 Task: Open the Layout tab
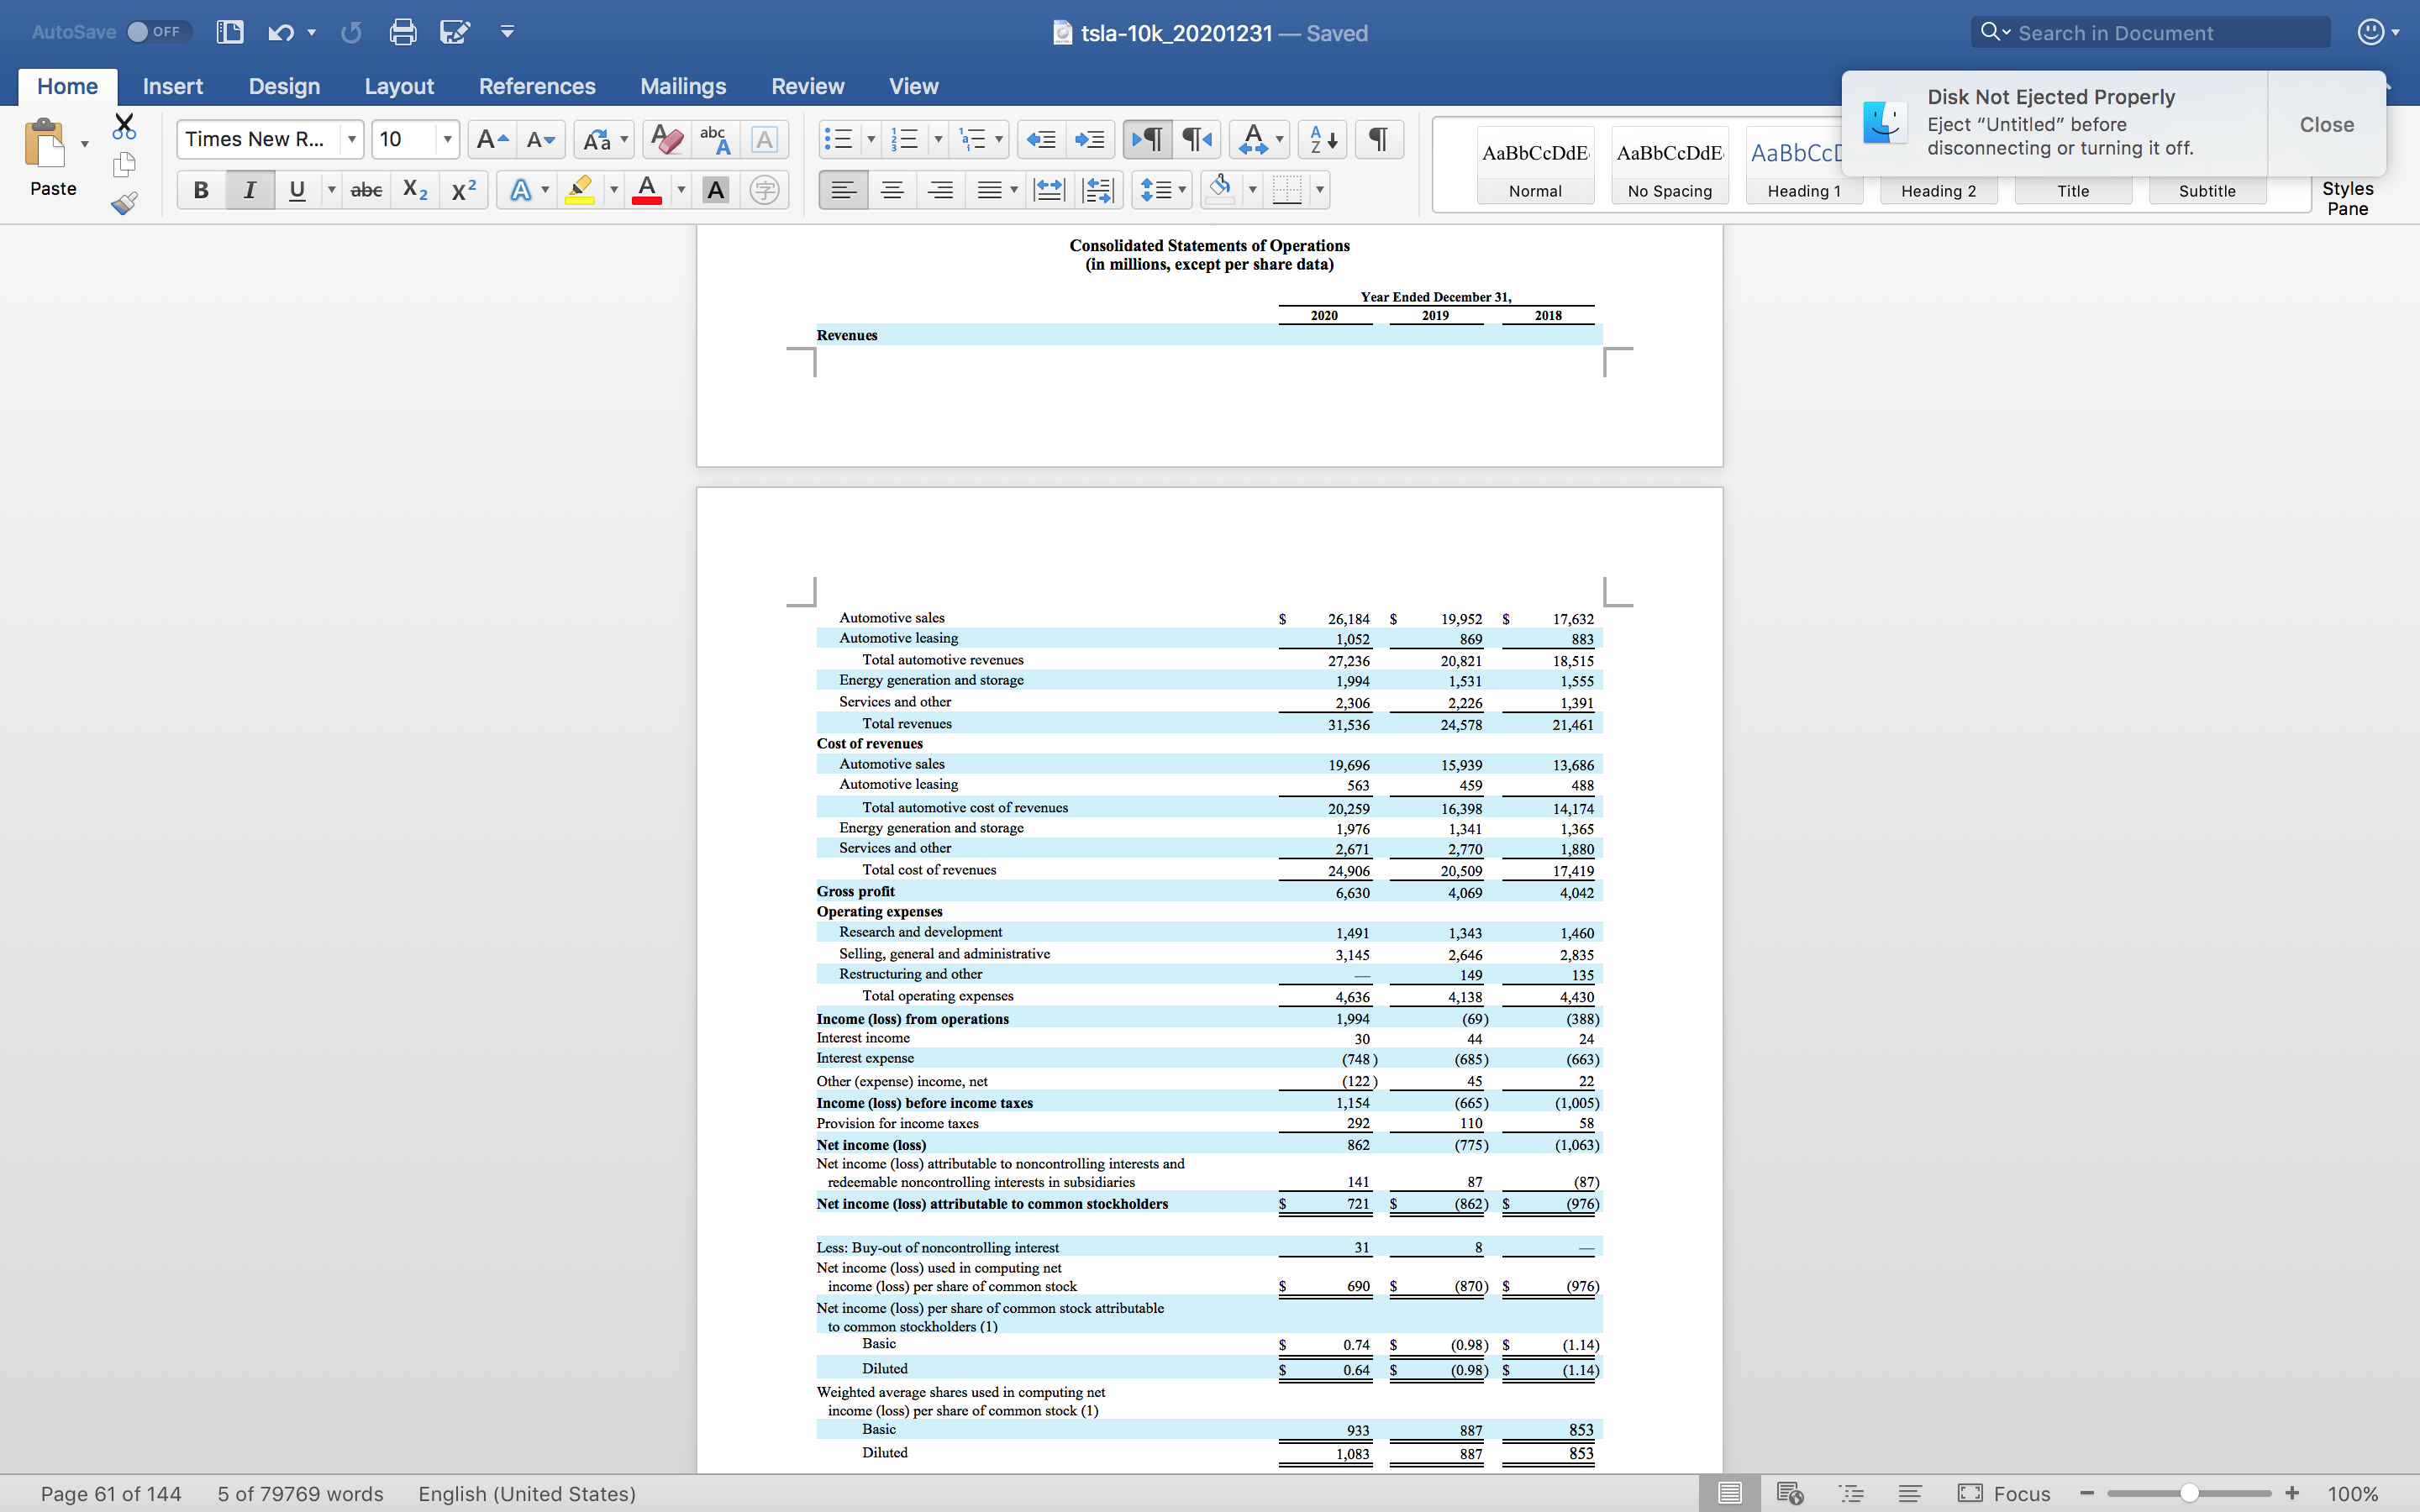click(x=399, y=86)
